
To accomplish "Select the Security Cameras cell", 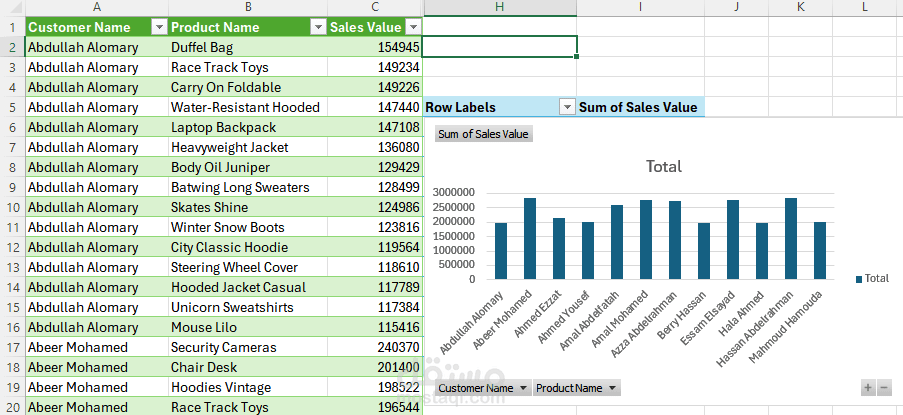I will click(x=248, y=347).
